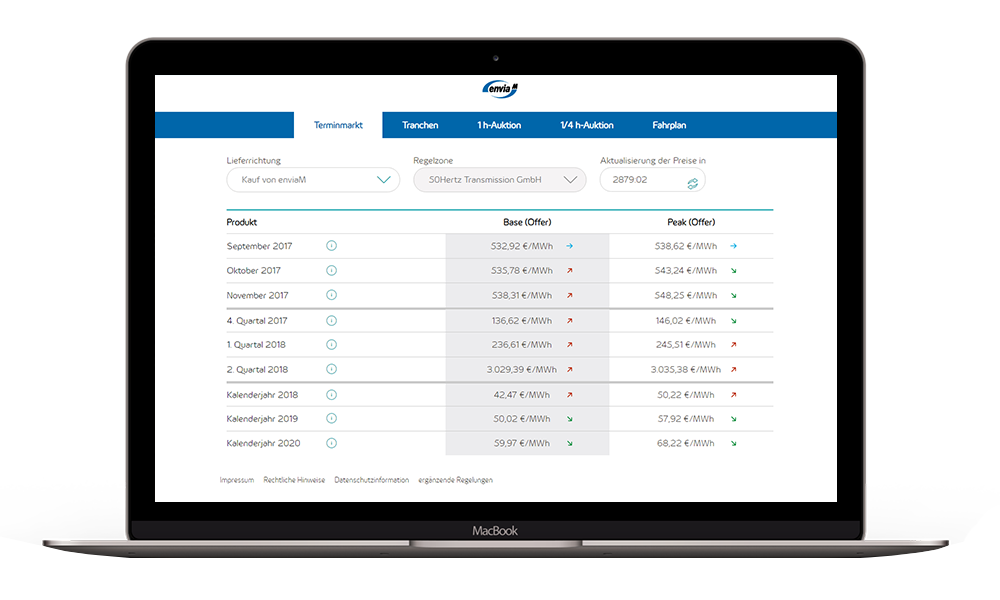This screenshot has width=1000, height=600.
Task: Click the enviaM logo
Action: point(500,89)
